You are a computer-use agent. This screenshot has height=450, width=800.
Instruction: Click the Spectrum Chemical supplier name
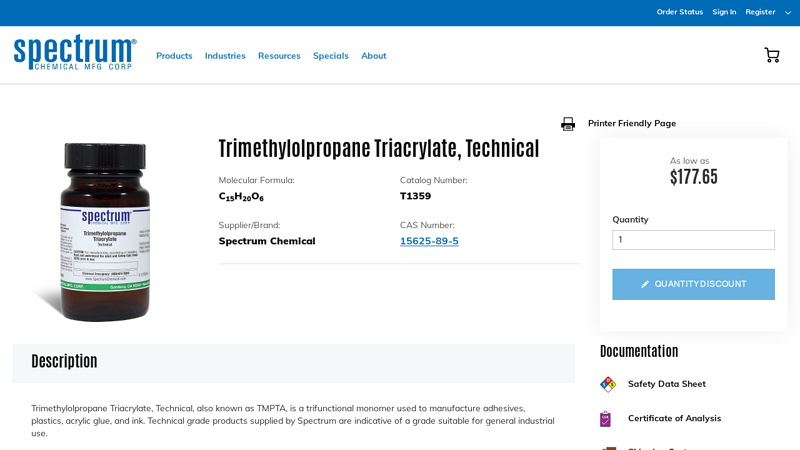(x=267, y=241)
